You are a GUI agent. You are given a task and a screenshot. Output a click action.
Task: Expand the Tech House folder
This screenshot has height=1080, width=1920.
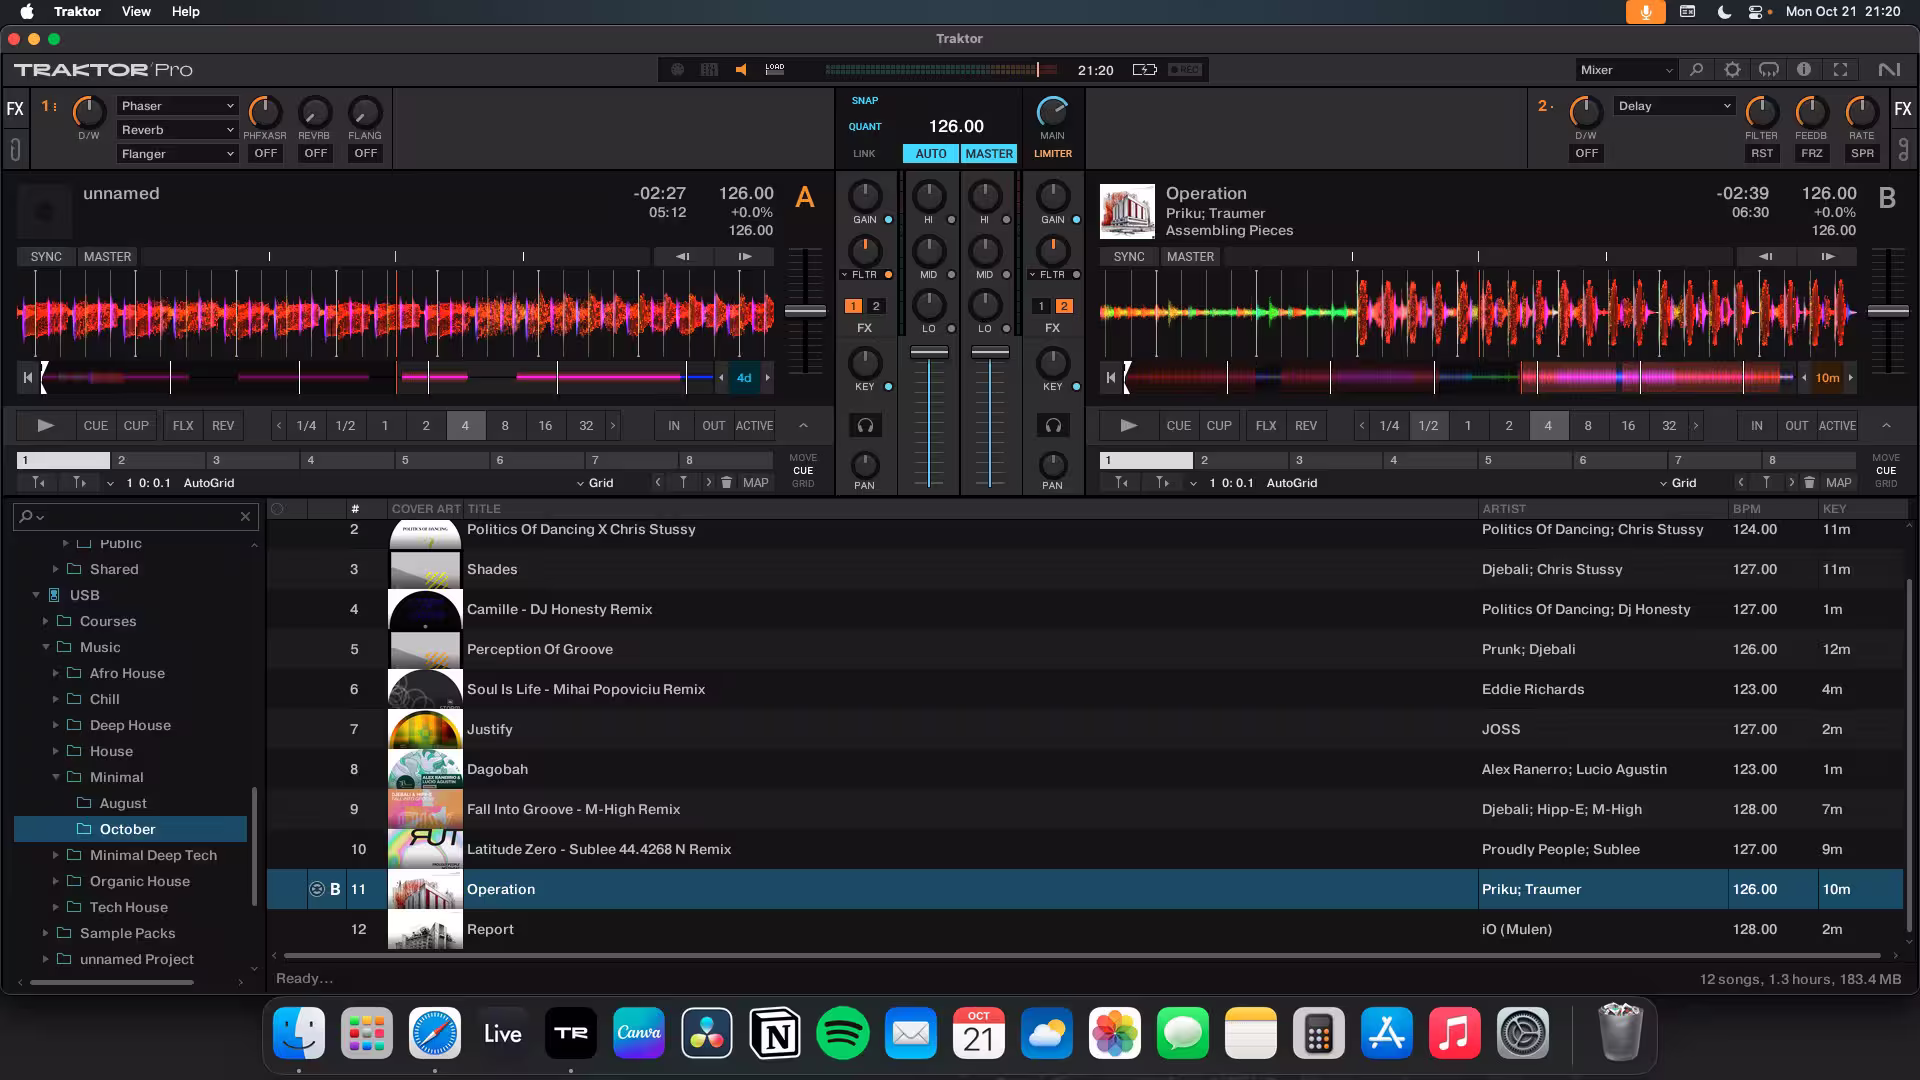pos(56,908)
